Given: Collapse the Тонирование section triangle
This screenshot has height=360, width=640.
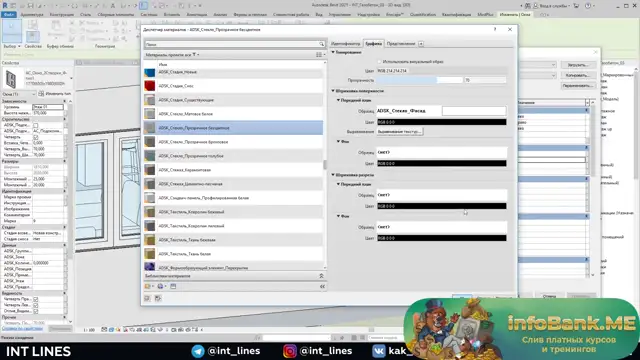Looking at the screenshot, I should [333, 52].
